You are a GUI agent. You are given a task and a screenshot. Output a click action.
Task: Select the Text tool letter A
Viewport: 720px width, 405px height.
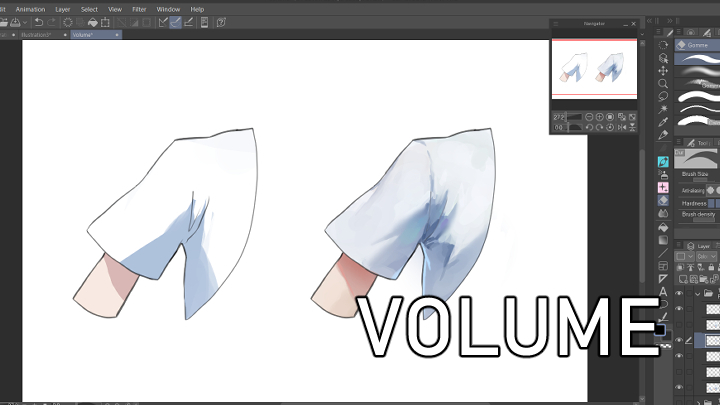(663, 292)
